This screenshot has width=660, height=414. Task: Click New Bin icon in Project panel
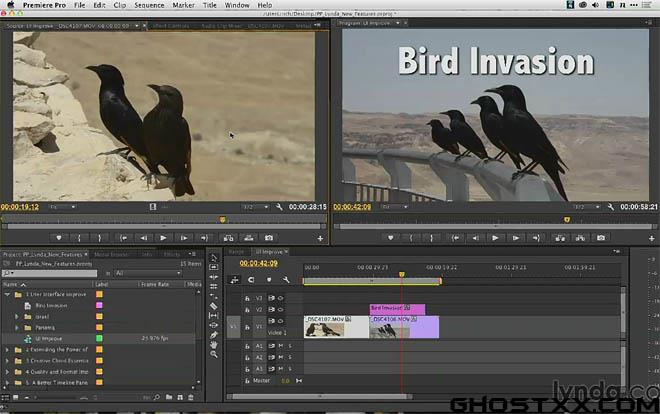click(169, 397)
